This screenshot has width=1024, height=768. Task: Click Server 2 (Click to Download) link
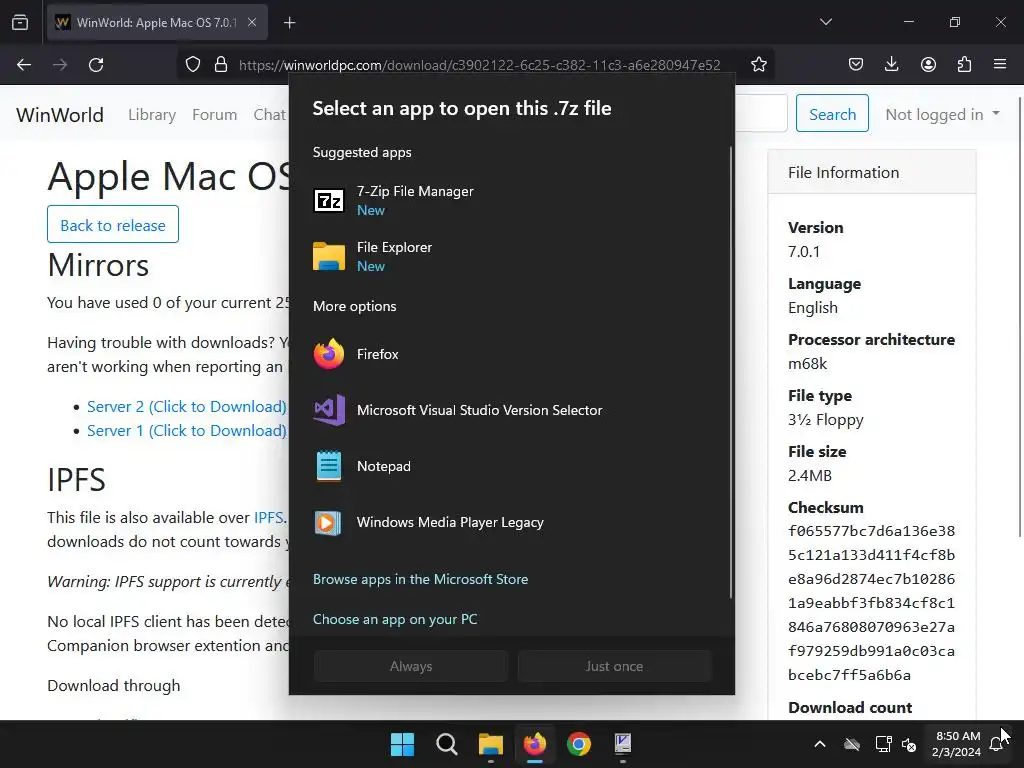(x=187, y=406)
